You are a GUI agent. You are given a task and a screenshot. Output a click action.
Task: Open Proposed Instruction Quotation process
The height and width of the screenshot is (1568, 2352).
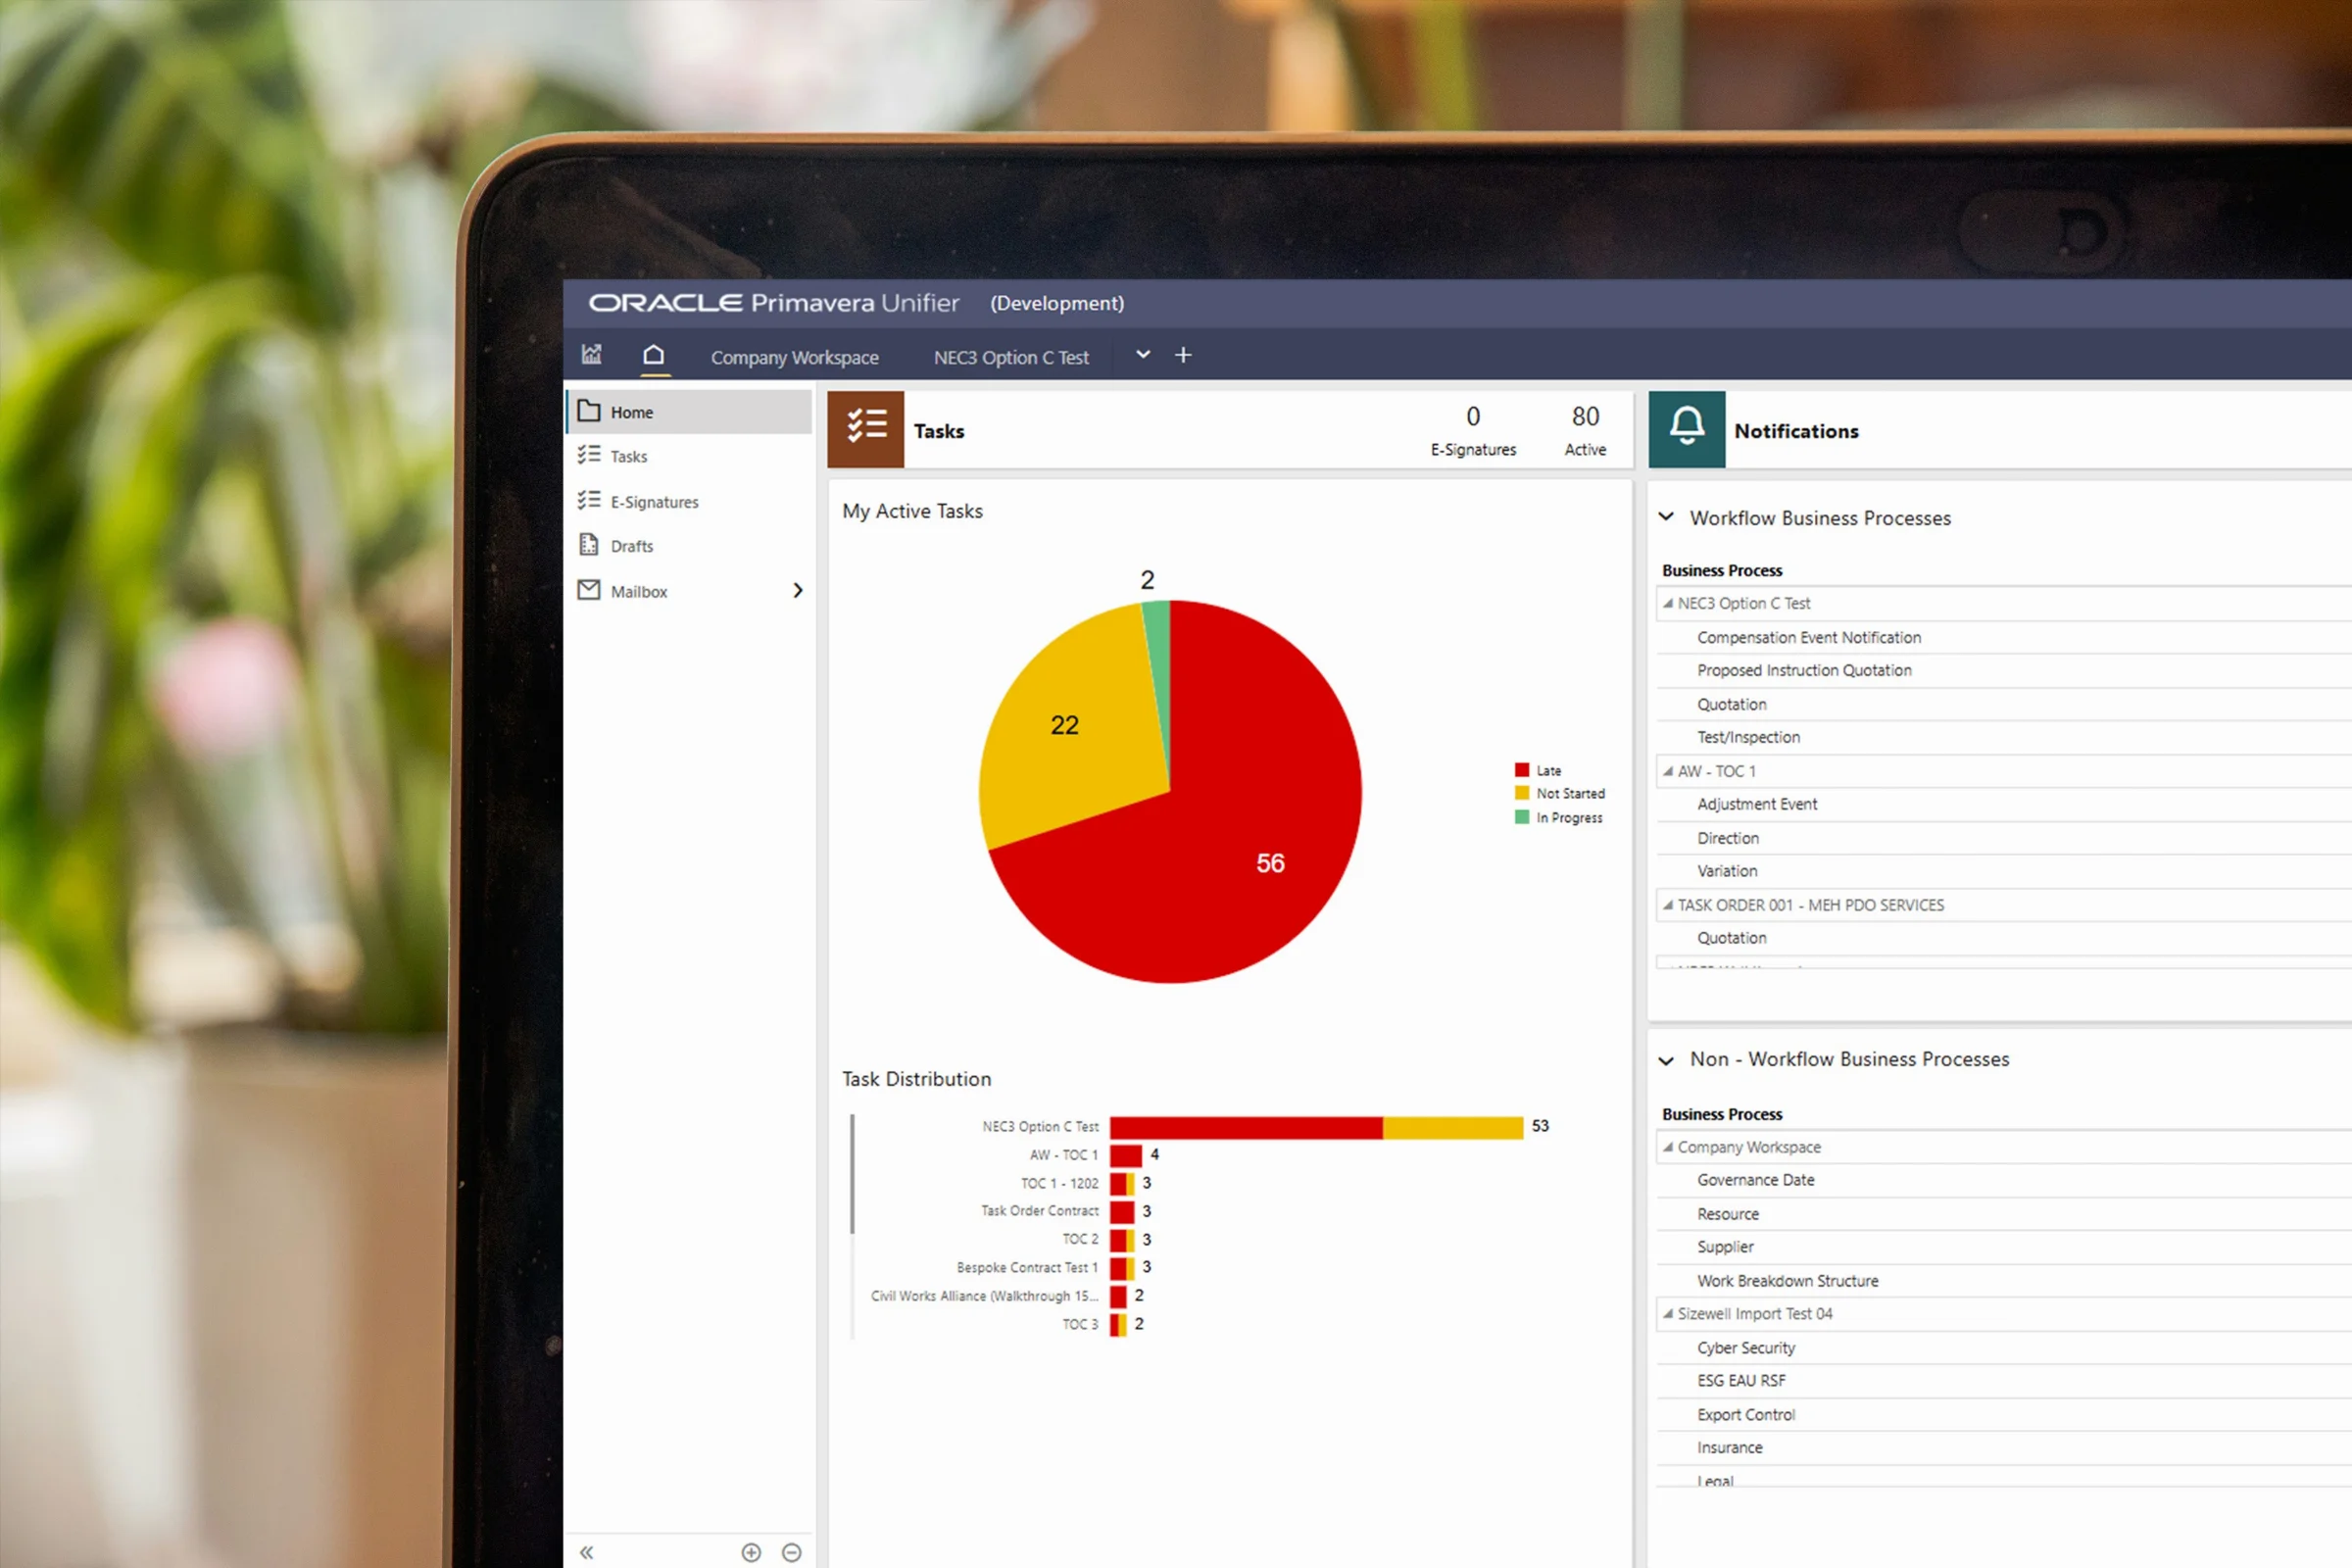pyautogui.click(x=1804, y=670)
